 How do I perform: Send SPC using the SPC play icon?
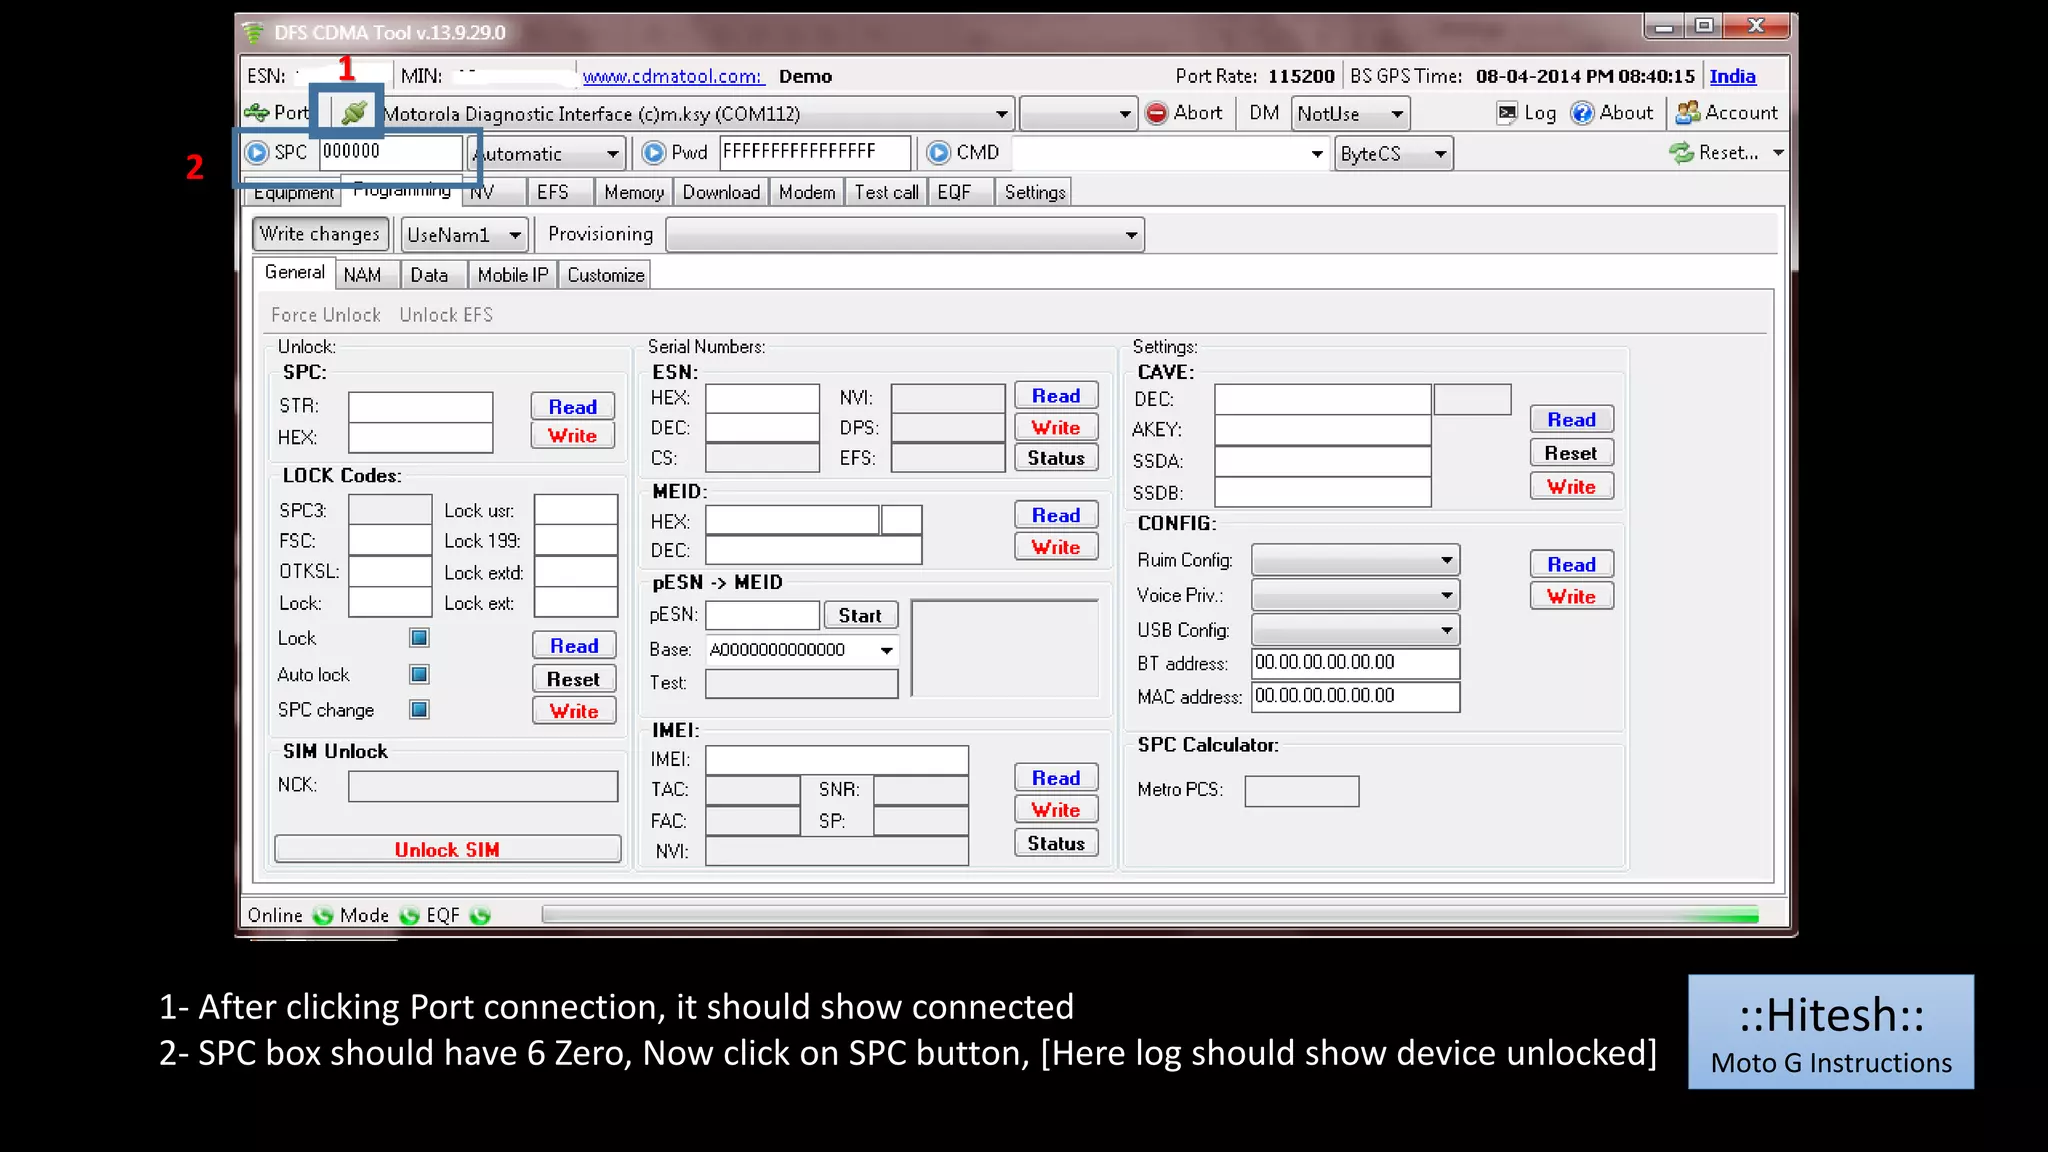257,152
